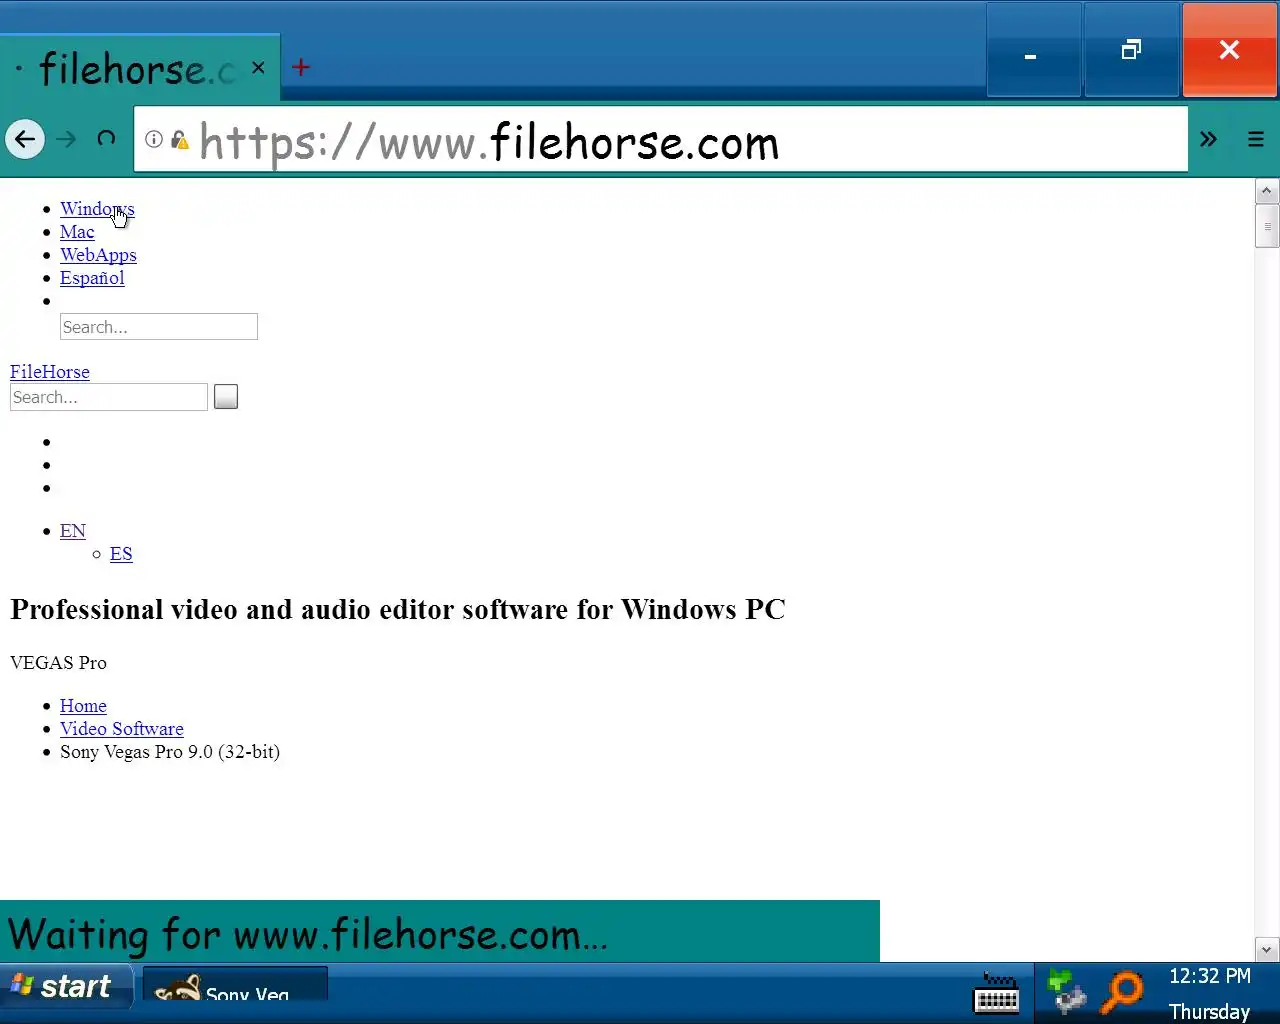Click the address bar URL field
Image resolution: width=1280 pixels, height=1024 pixels.
[x=660, y=139]
